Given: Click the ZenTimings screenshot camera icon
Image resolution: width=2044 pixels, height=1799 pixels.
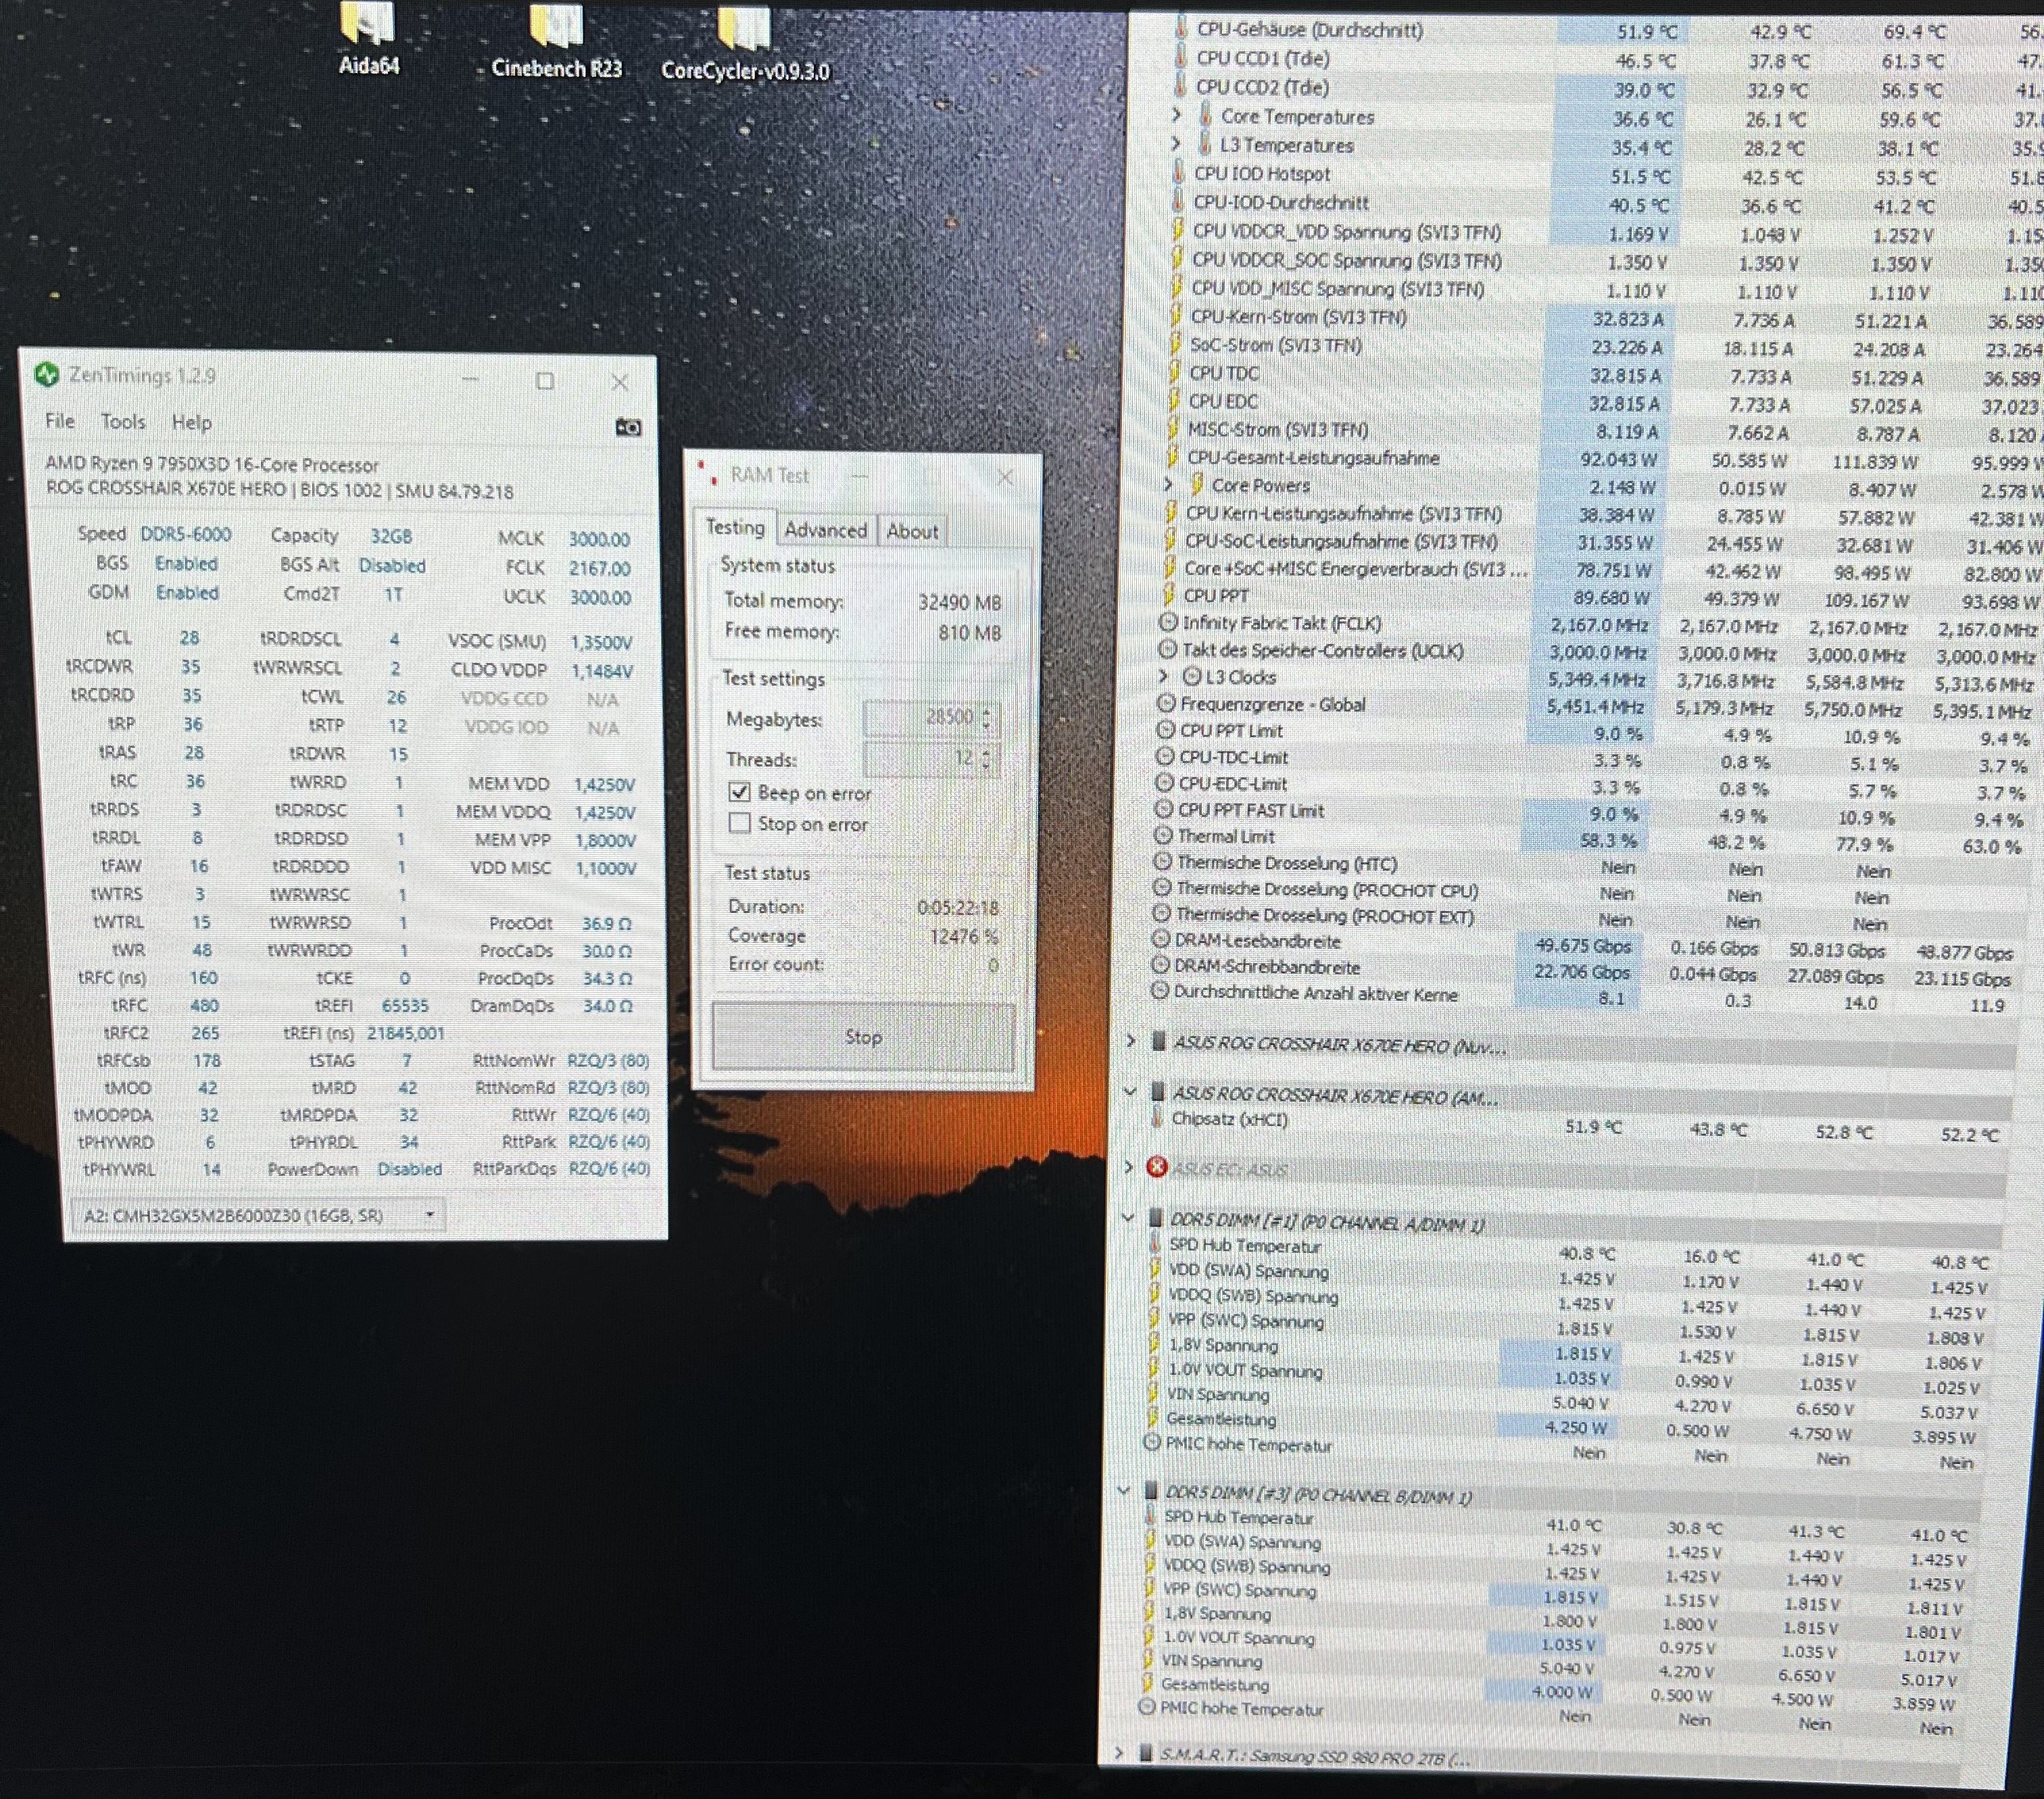Looking at the screenshot, I should click(x=628, y=427).
